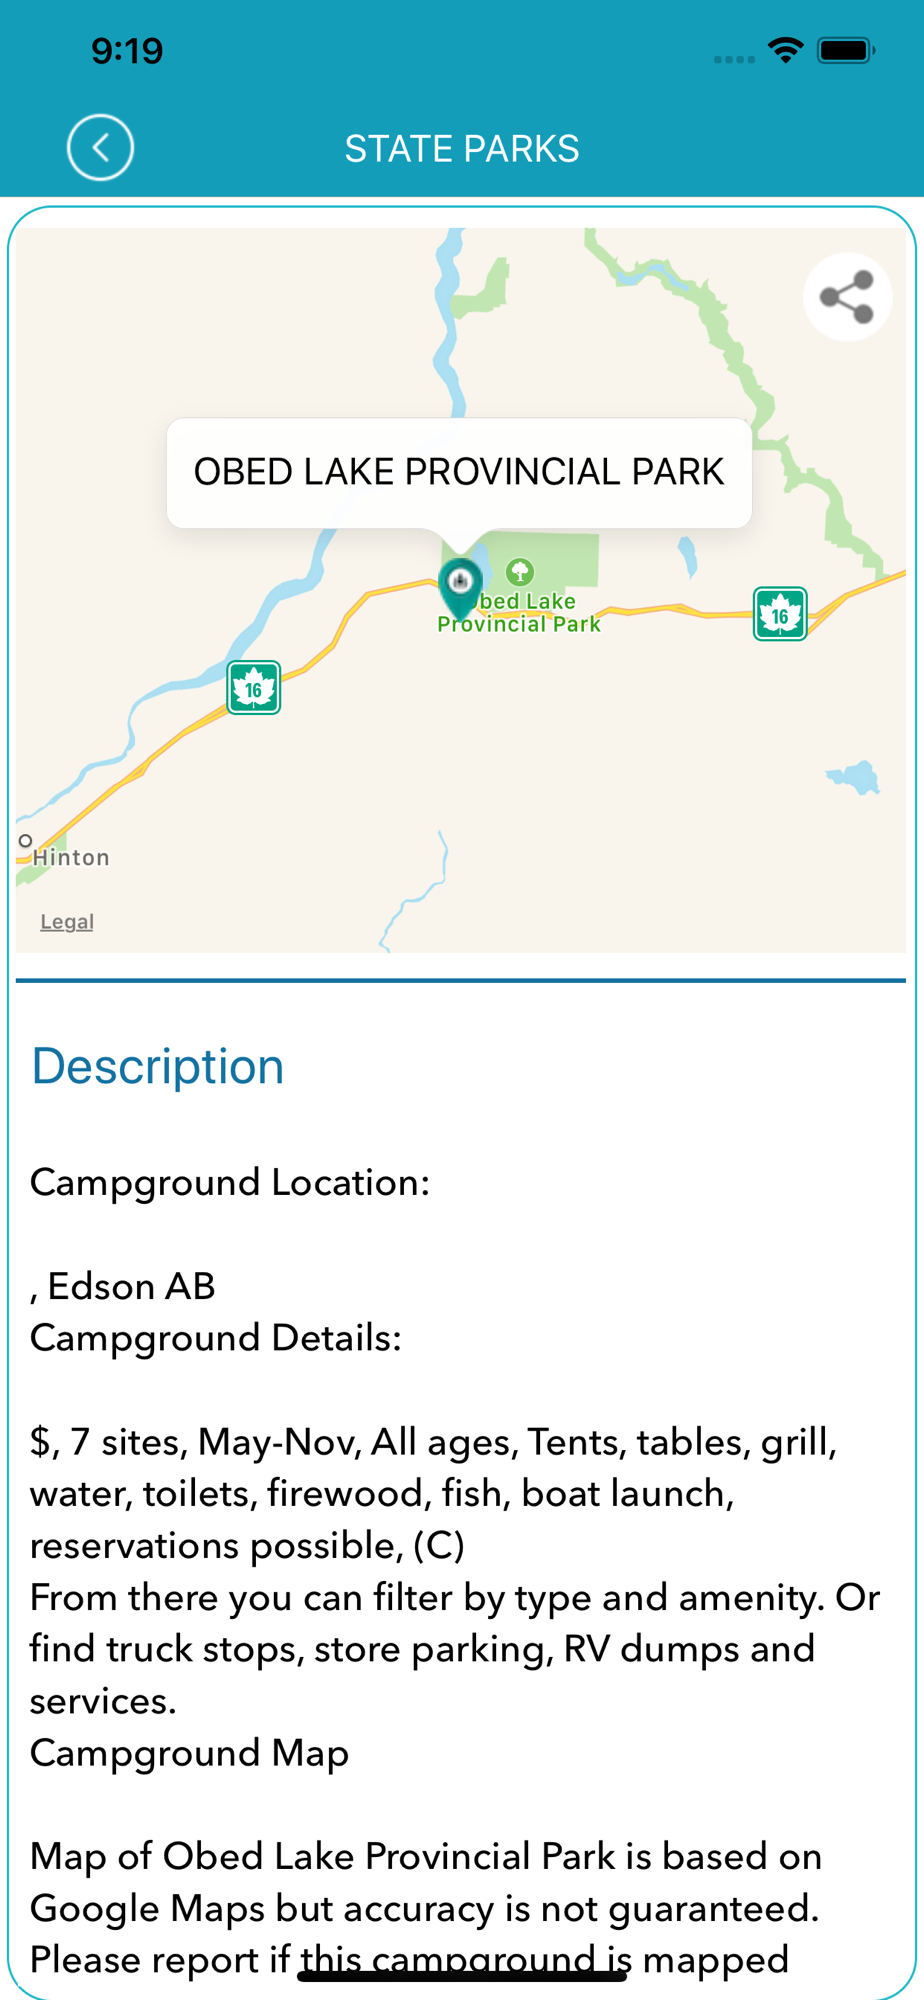Click the Campground Location: text

pos(230,1183)
